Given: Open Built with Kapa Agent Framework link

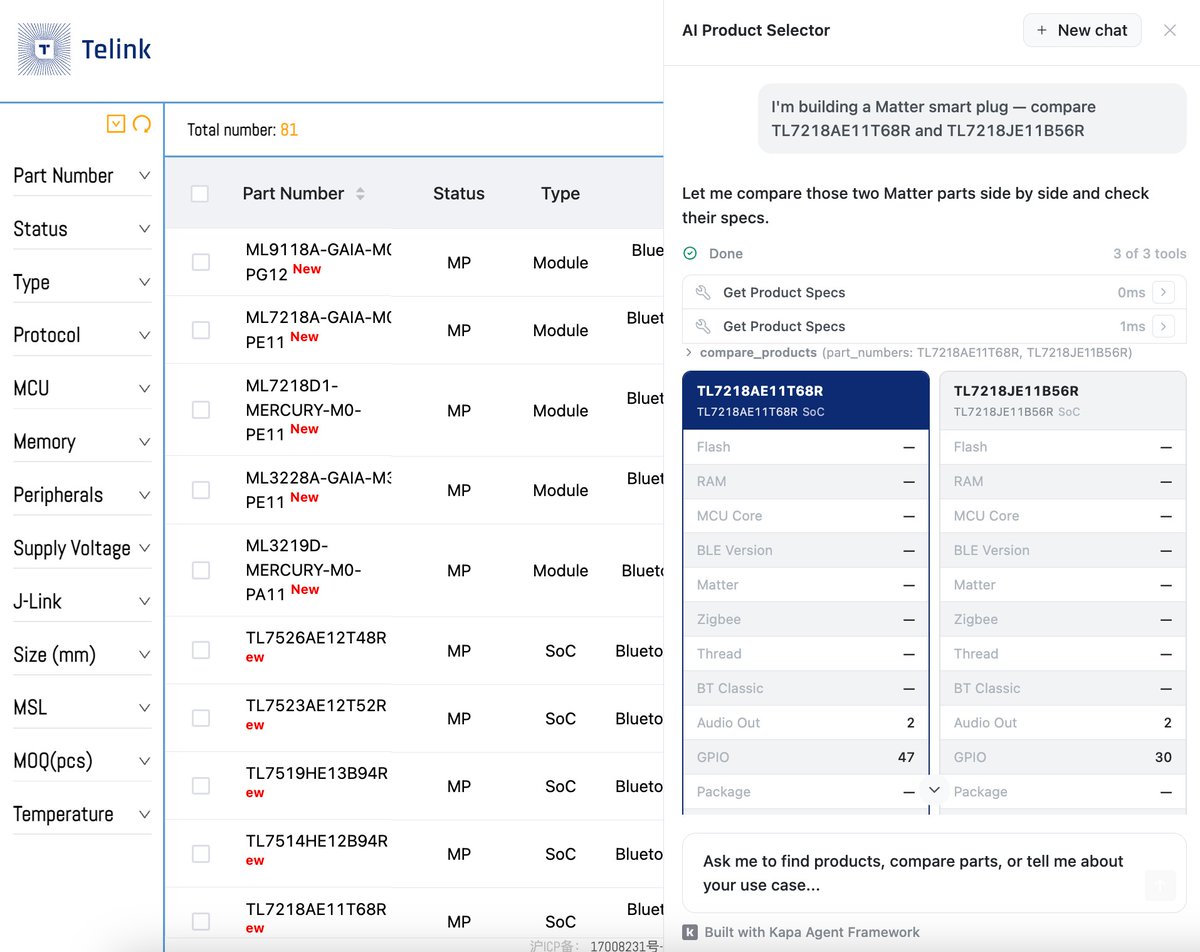Looking at the screenshot, I should [812, 932].
